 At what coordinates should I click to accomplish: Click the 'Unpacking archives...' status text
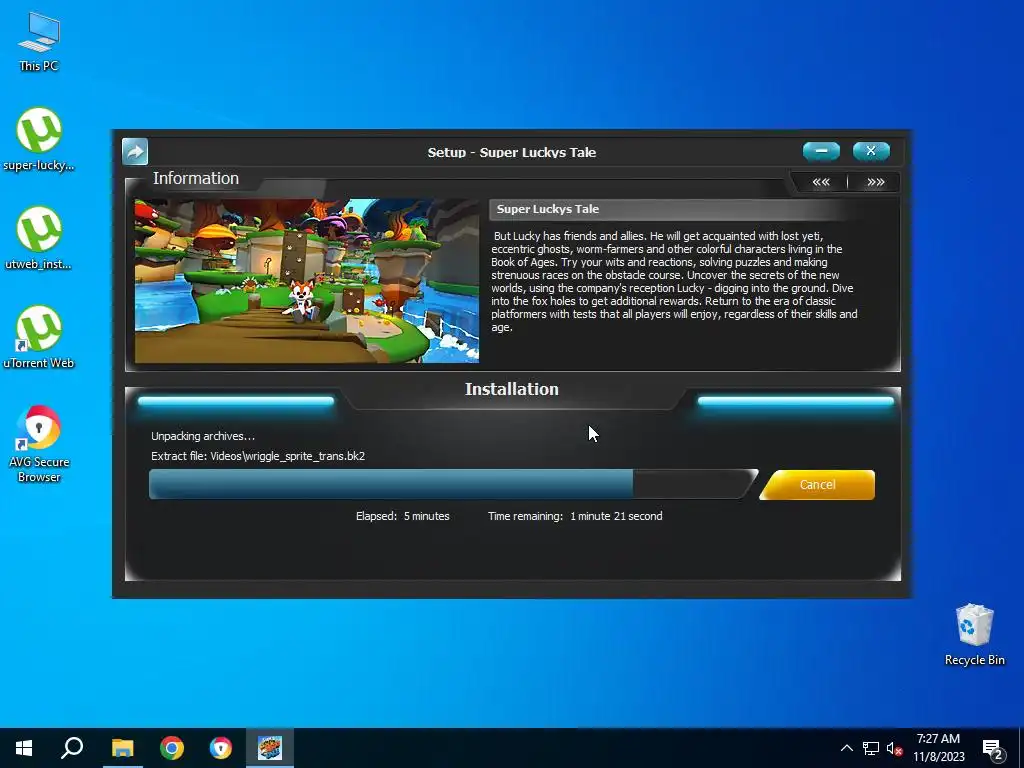(x=203, y=436)
